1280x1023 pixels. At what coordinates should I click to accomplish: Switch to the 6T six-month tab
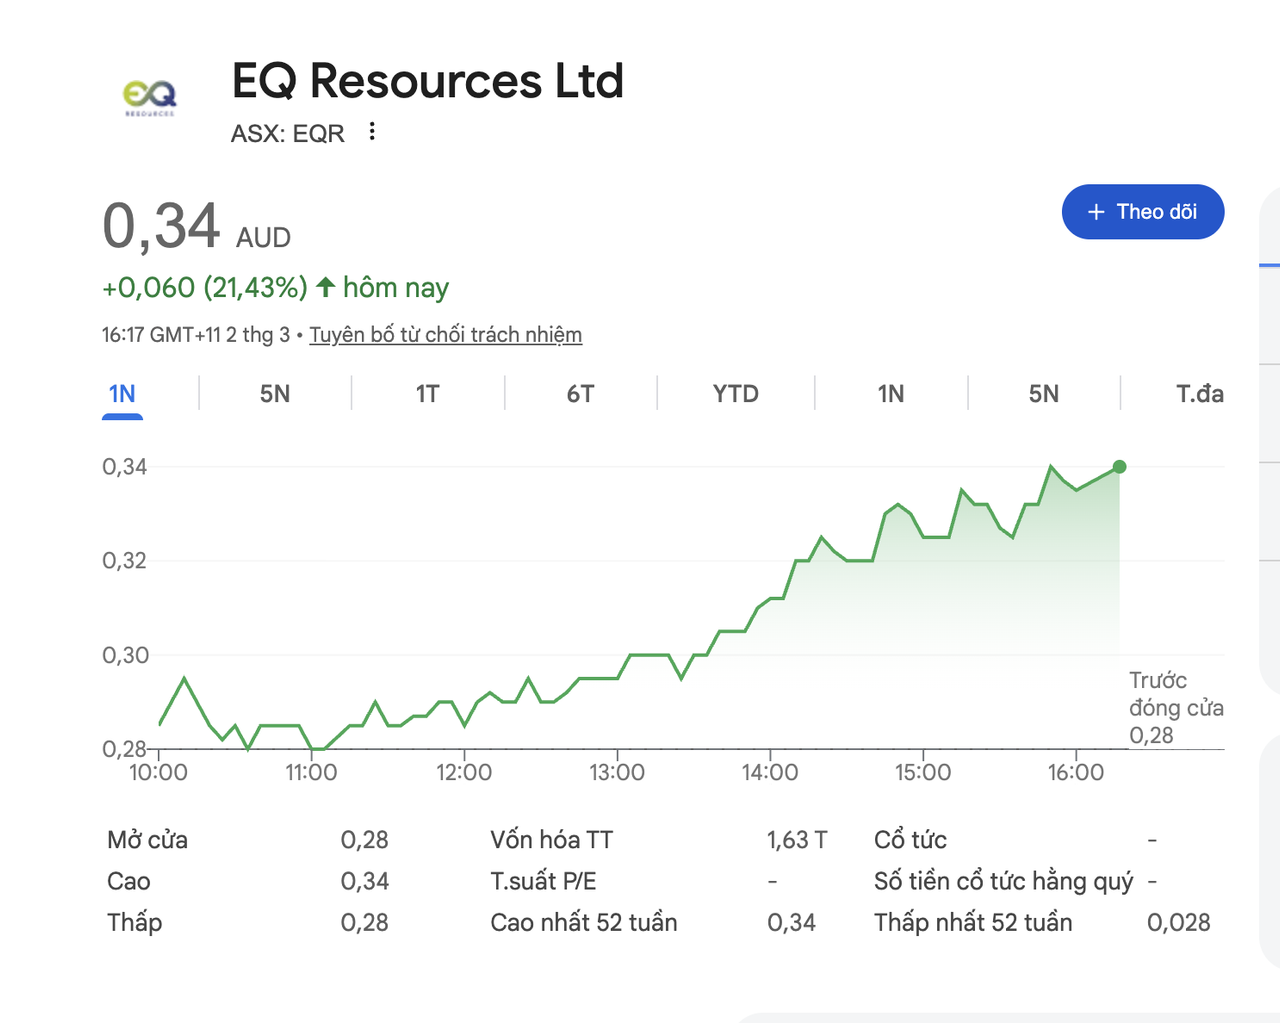581,394
